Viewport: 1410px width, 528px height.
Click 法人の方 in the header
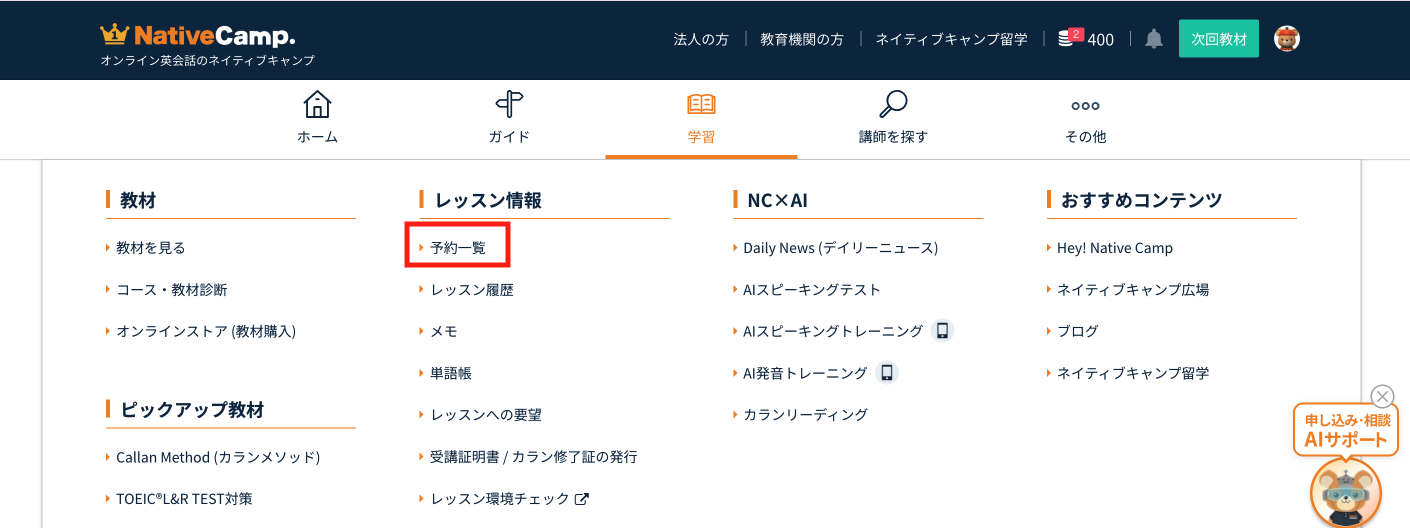tap(700, 39)
